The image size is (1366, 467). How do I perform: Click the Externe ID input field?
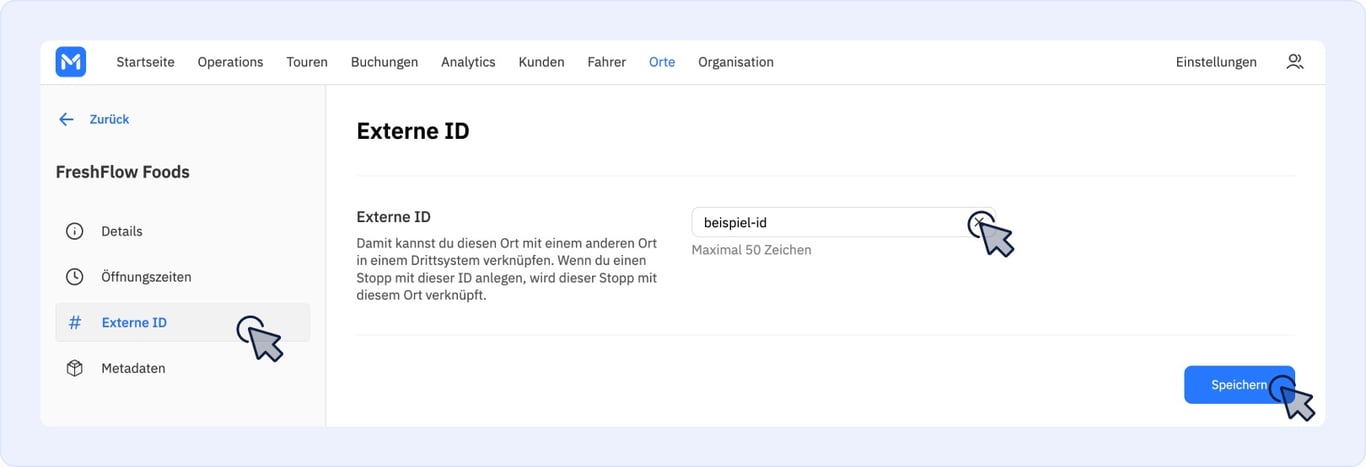(842, 222)
